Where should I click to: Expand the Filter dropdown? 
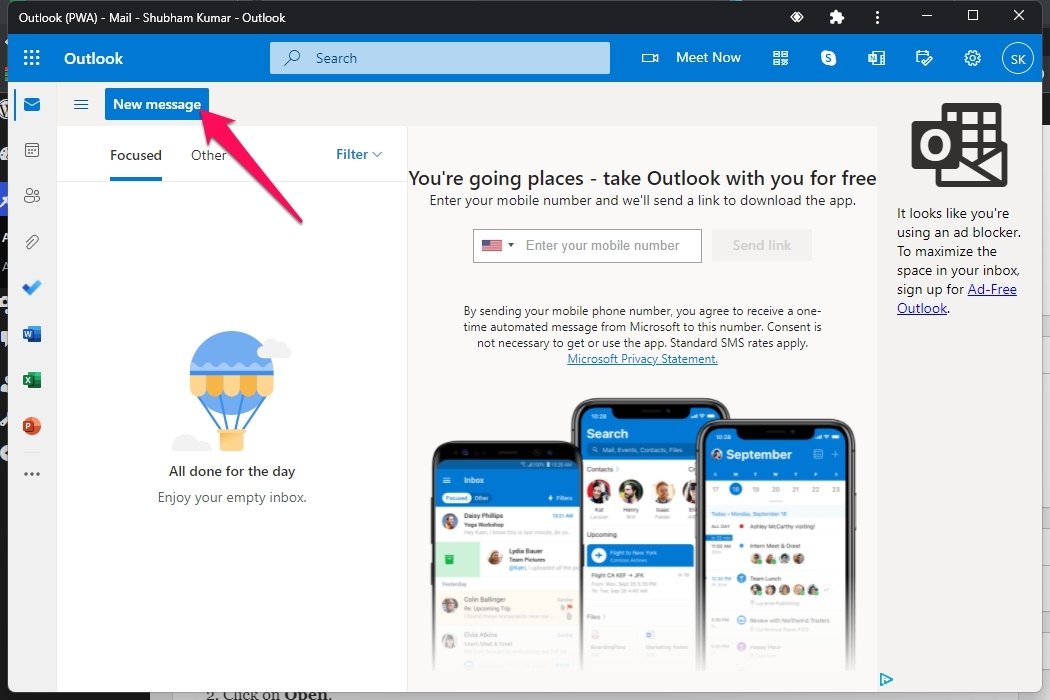coord(359,154)
